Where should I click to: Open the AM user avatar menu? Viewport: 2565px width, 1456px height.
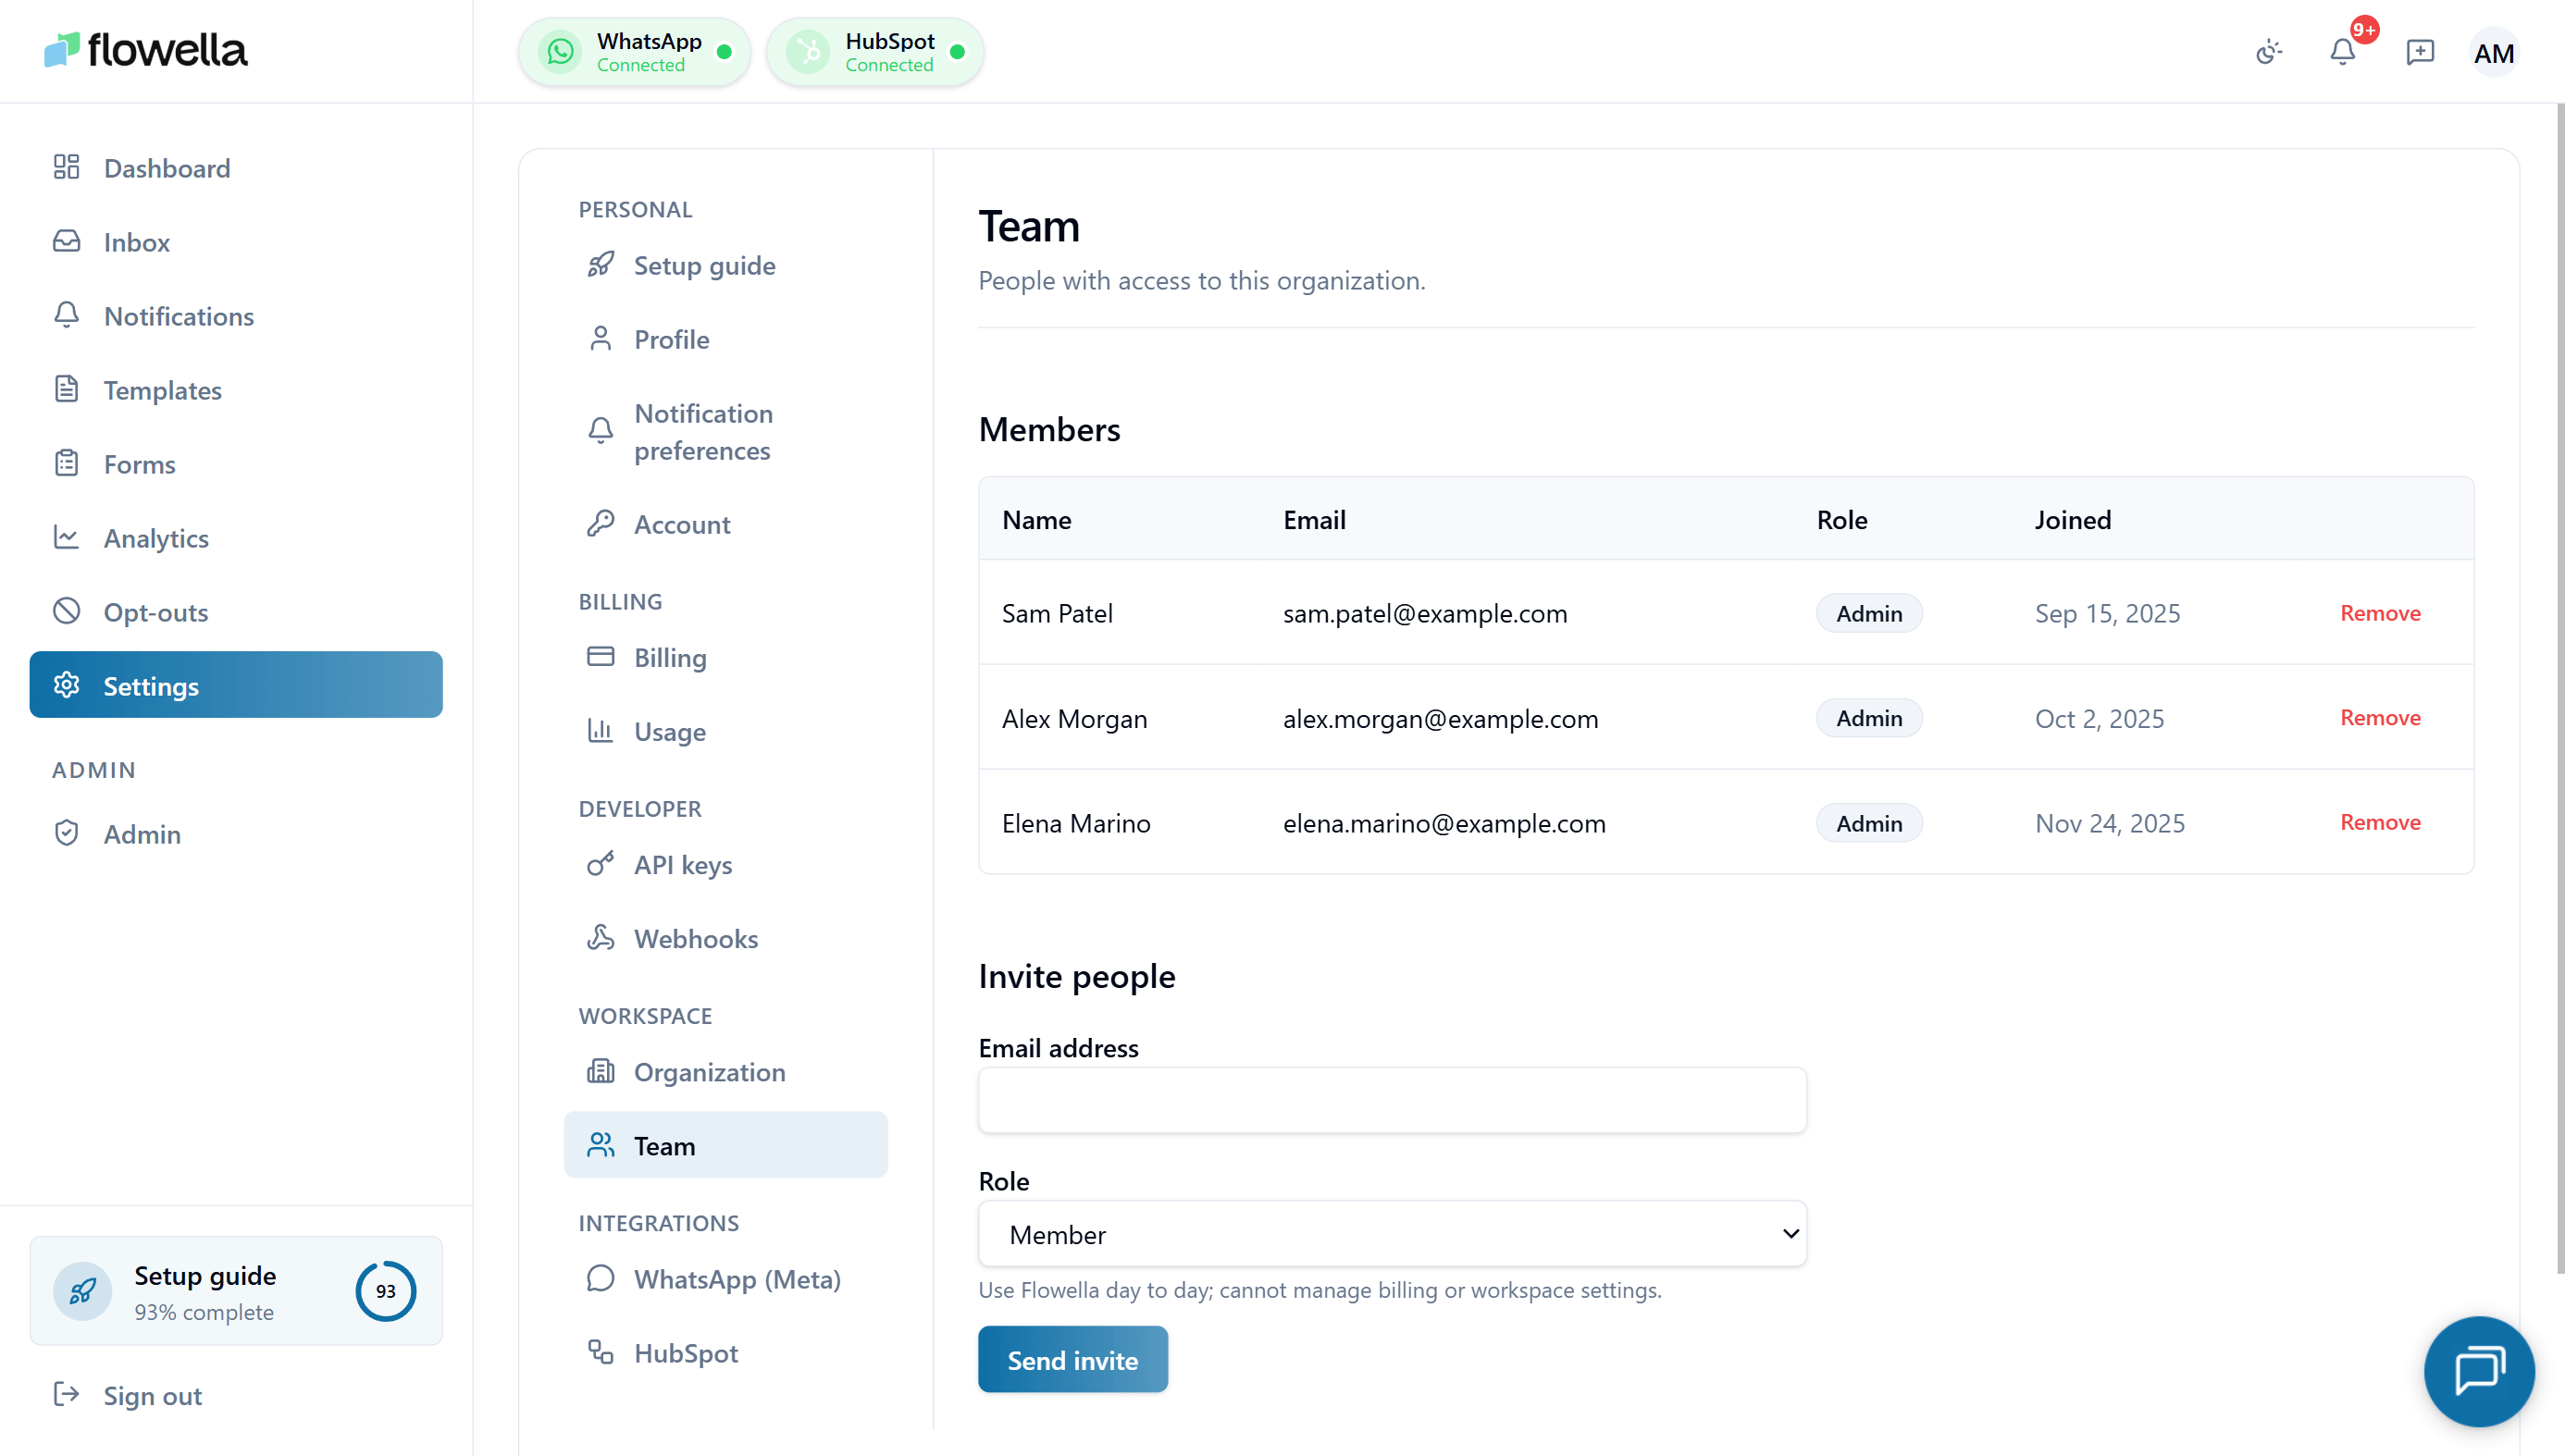click(x=2493, y=53)
